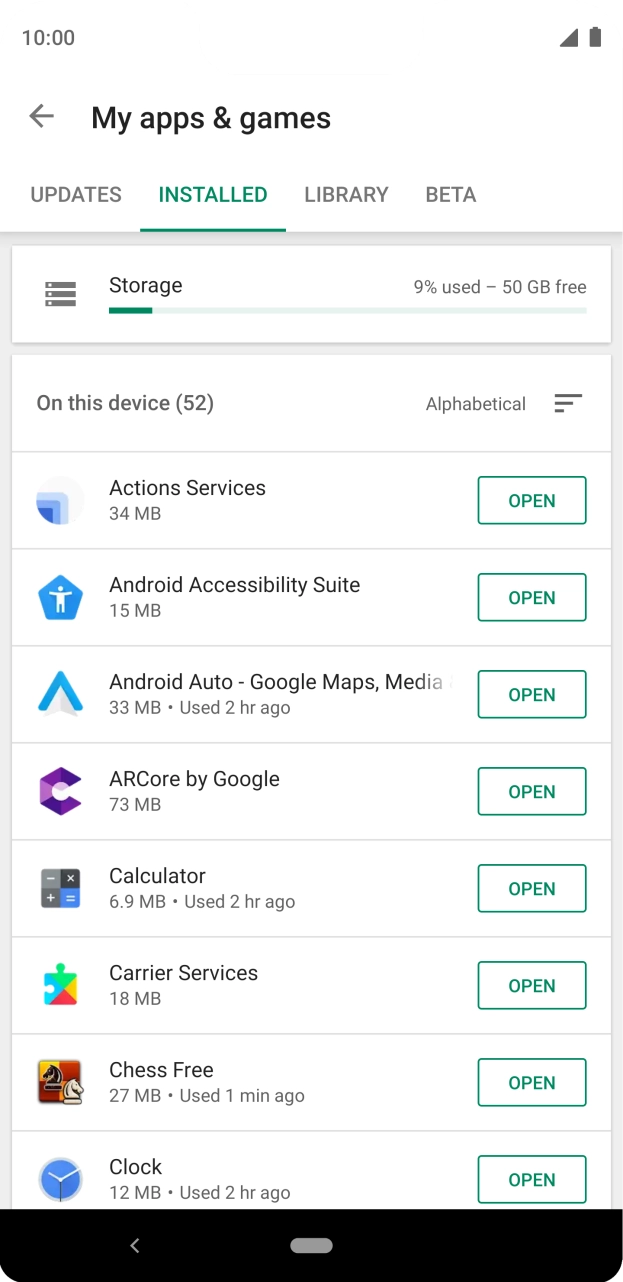
Task: Select the BETA tab
Action: pos(450,194)
